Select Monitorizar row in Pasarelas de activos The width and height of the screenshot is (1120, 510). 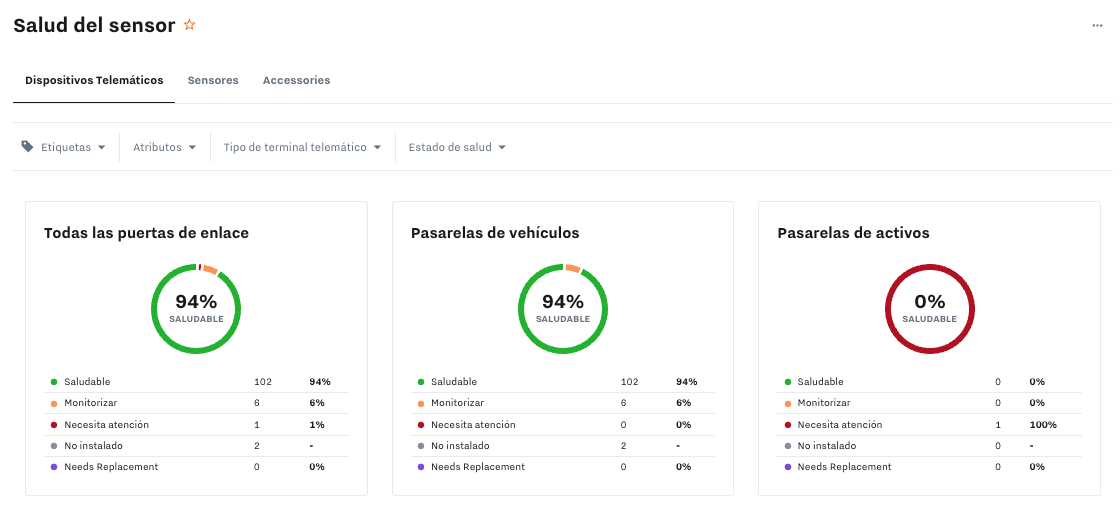[x=929, y=403]
